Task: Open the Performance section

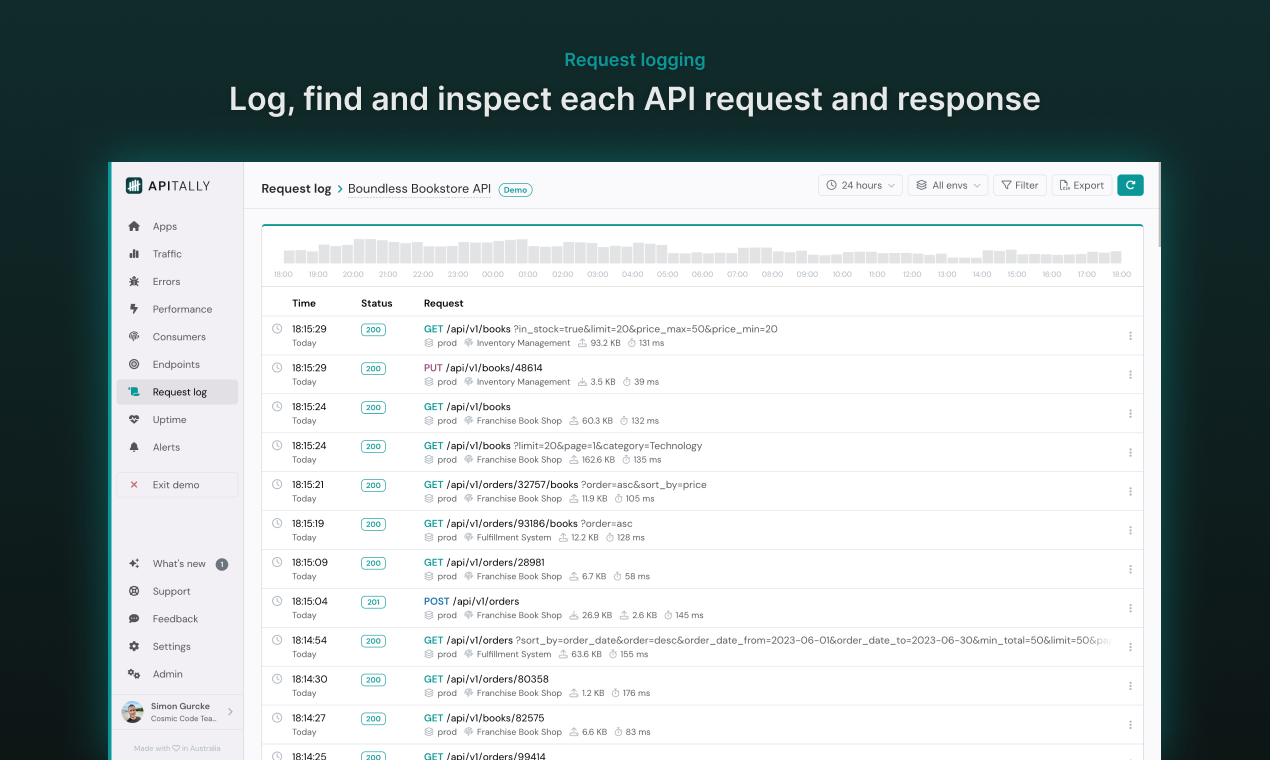Action: pos(177,309)
